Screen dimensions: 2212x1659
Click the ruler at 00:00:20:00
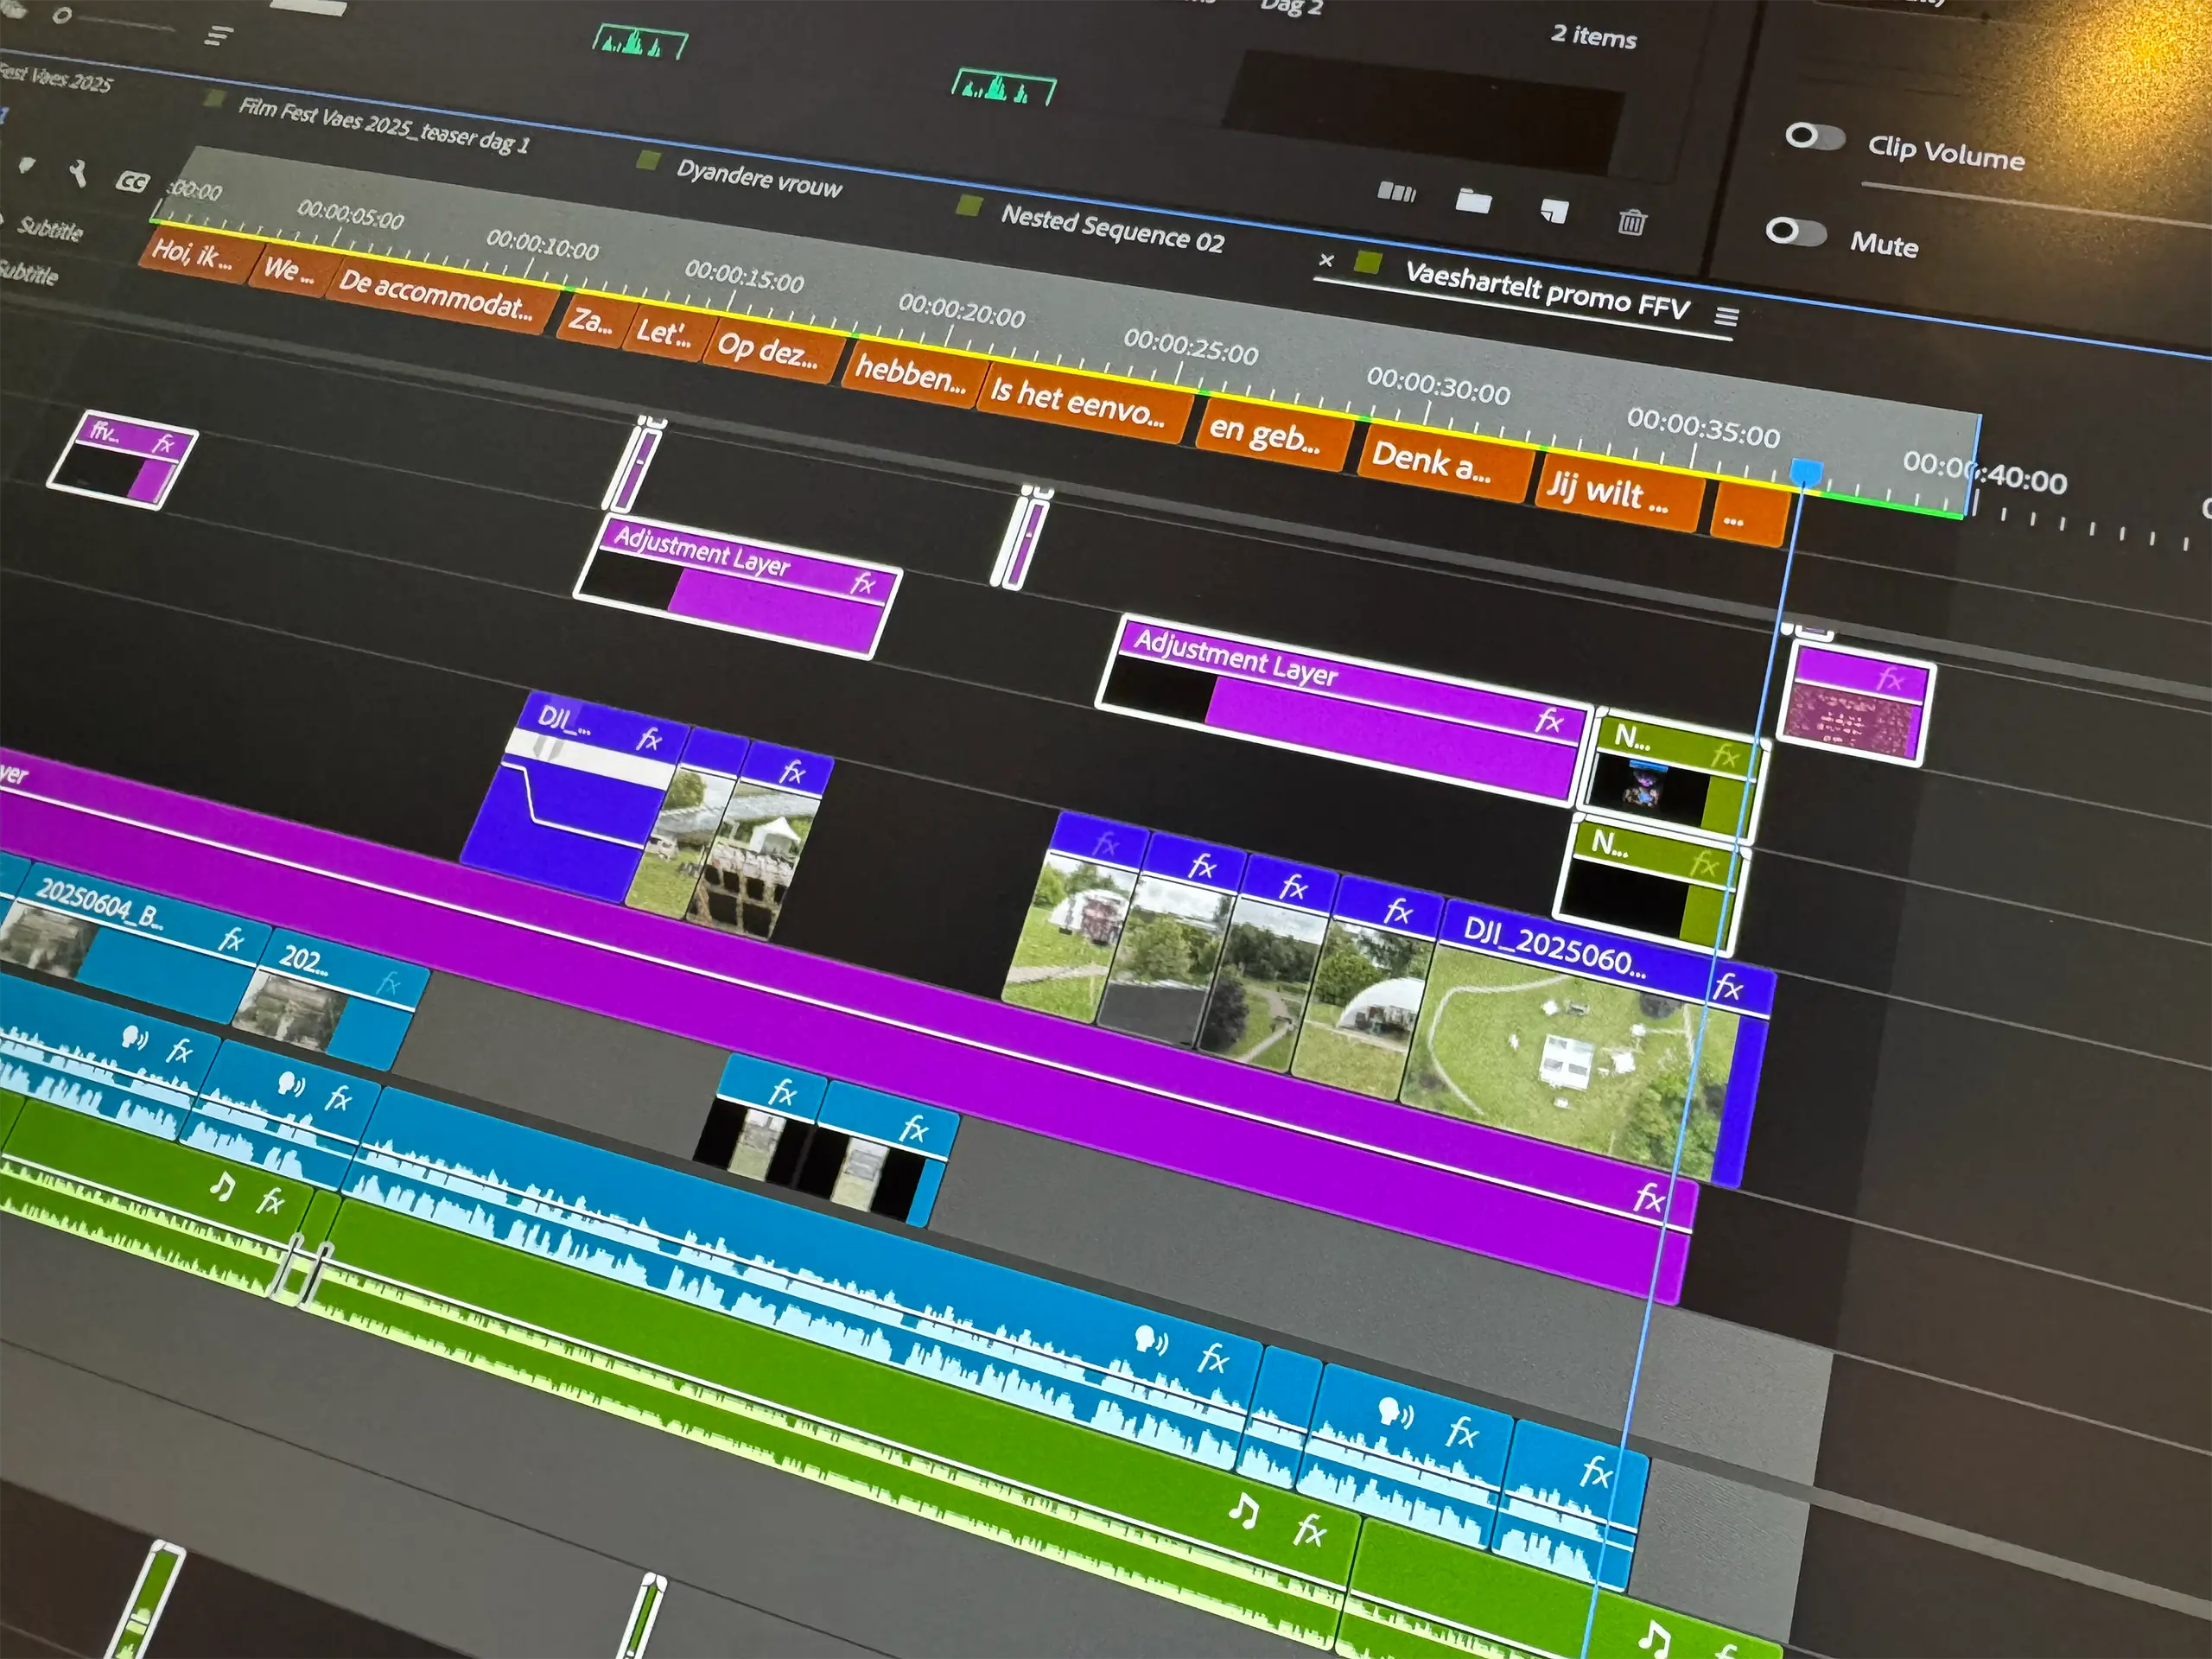pos(961,311)
